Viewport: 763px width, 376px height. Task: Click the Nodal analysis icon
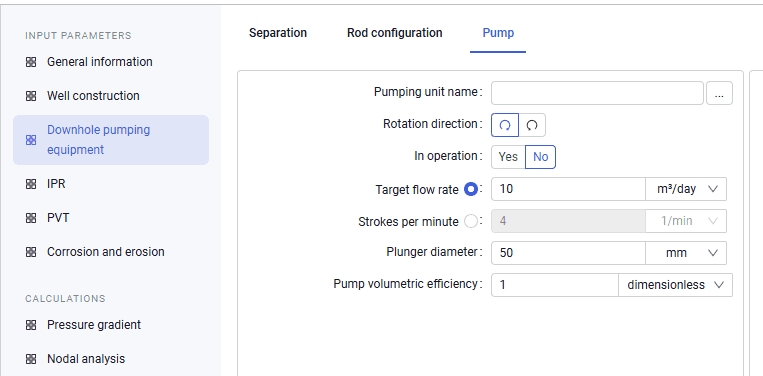[x=31, y=359]
